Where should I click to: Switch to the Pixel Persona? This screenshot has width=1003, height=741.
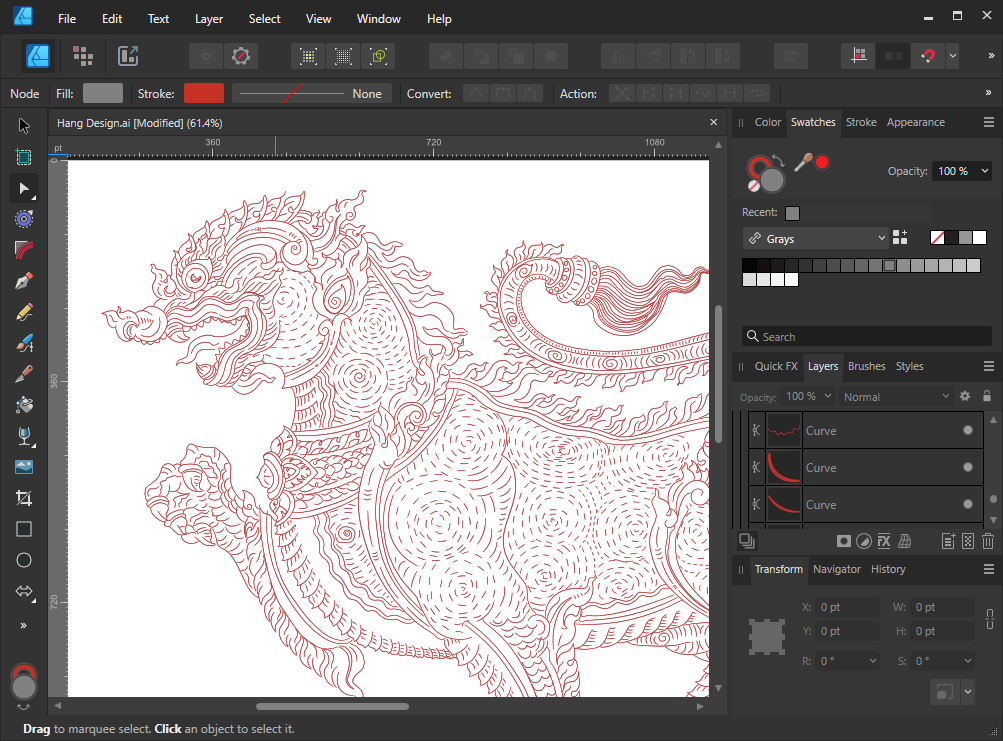(83, 56)
